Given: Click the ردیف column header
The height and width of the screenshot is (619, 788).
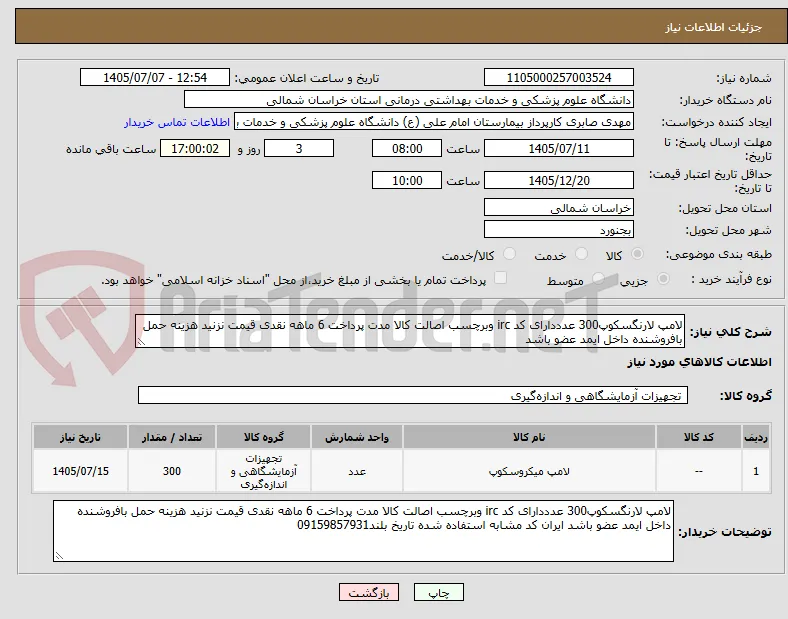Looking at the screenshot, I should (x=756, y=437).
